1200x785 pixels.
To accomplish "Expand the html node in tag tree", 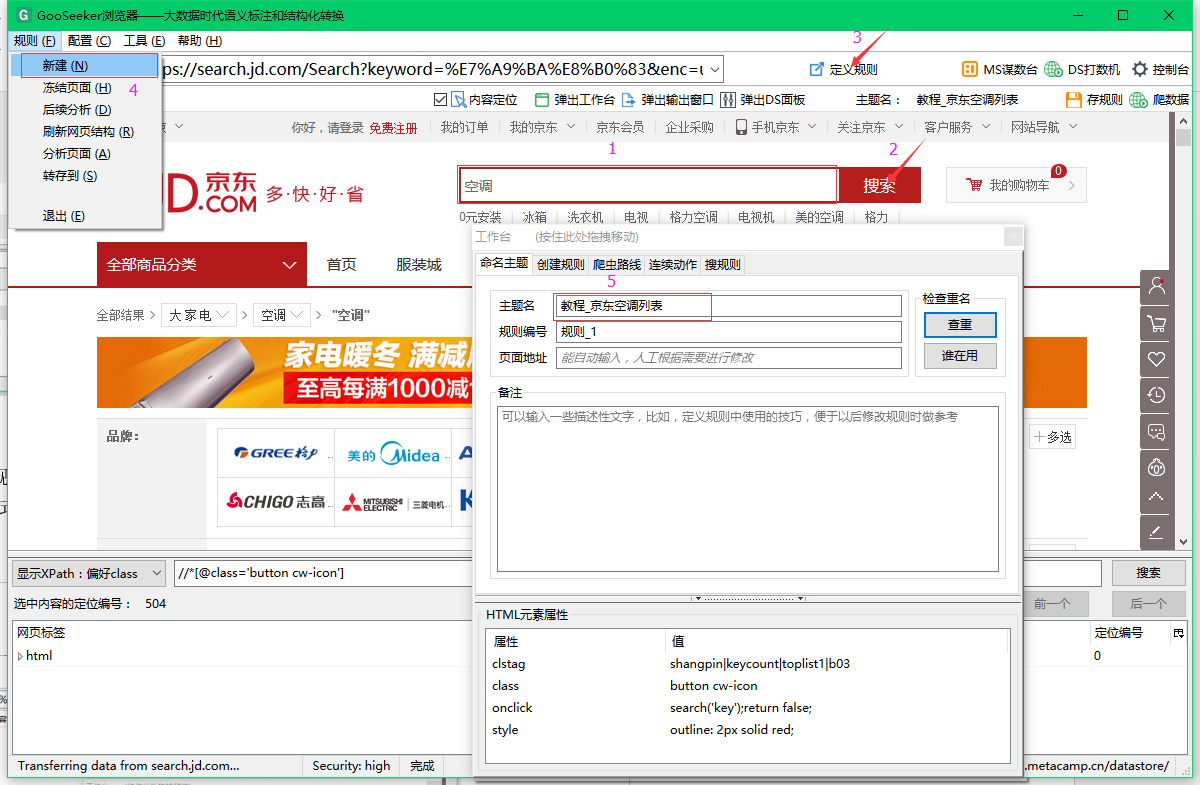I will click(21, 656).
